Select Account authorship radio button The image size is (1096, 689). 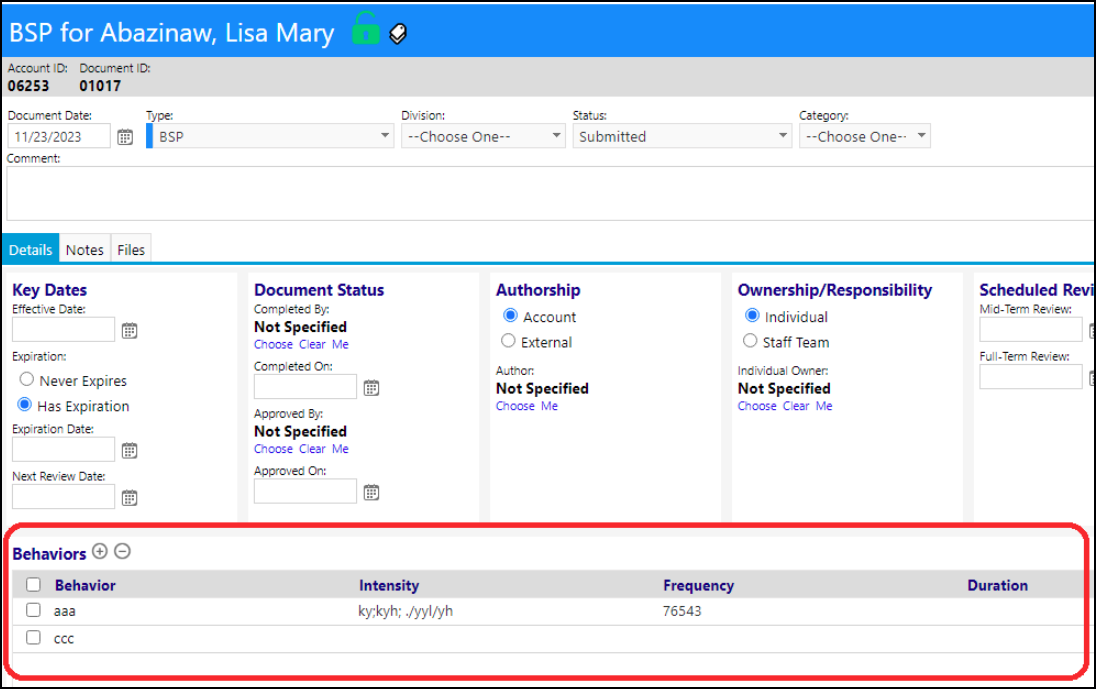[510, 316]
